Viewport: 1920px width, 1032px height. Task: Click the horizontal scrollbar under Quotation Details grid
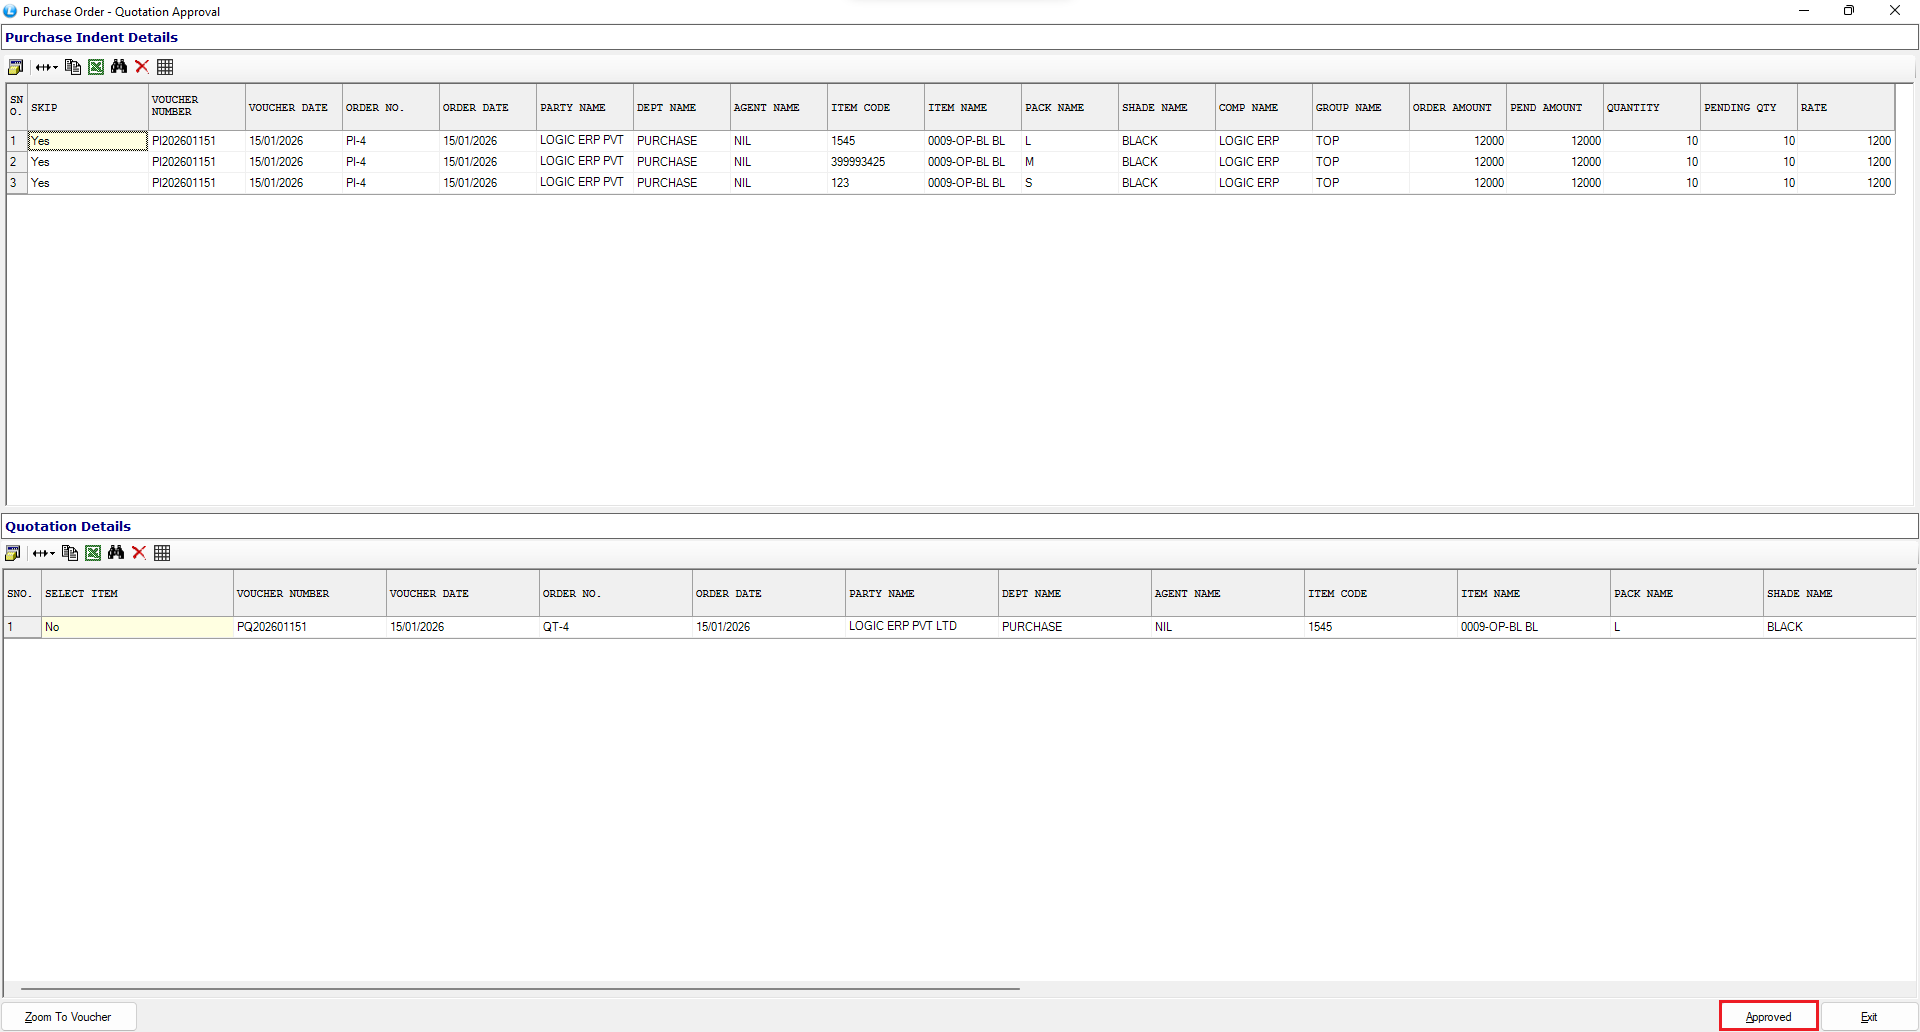click(520, 989)
